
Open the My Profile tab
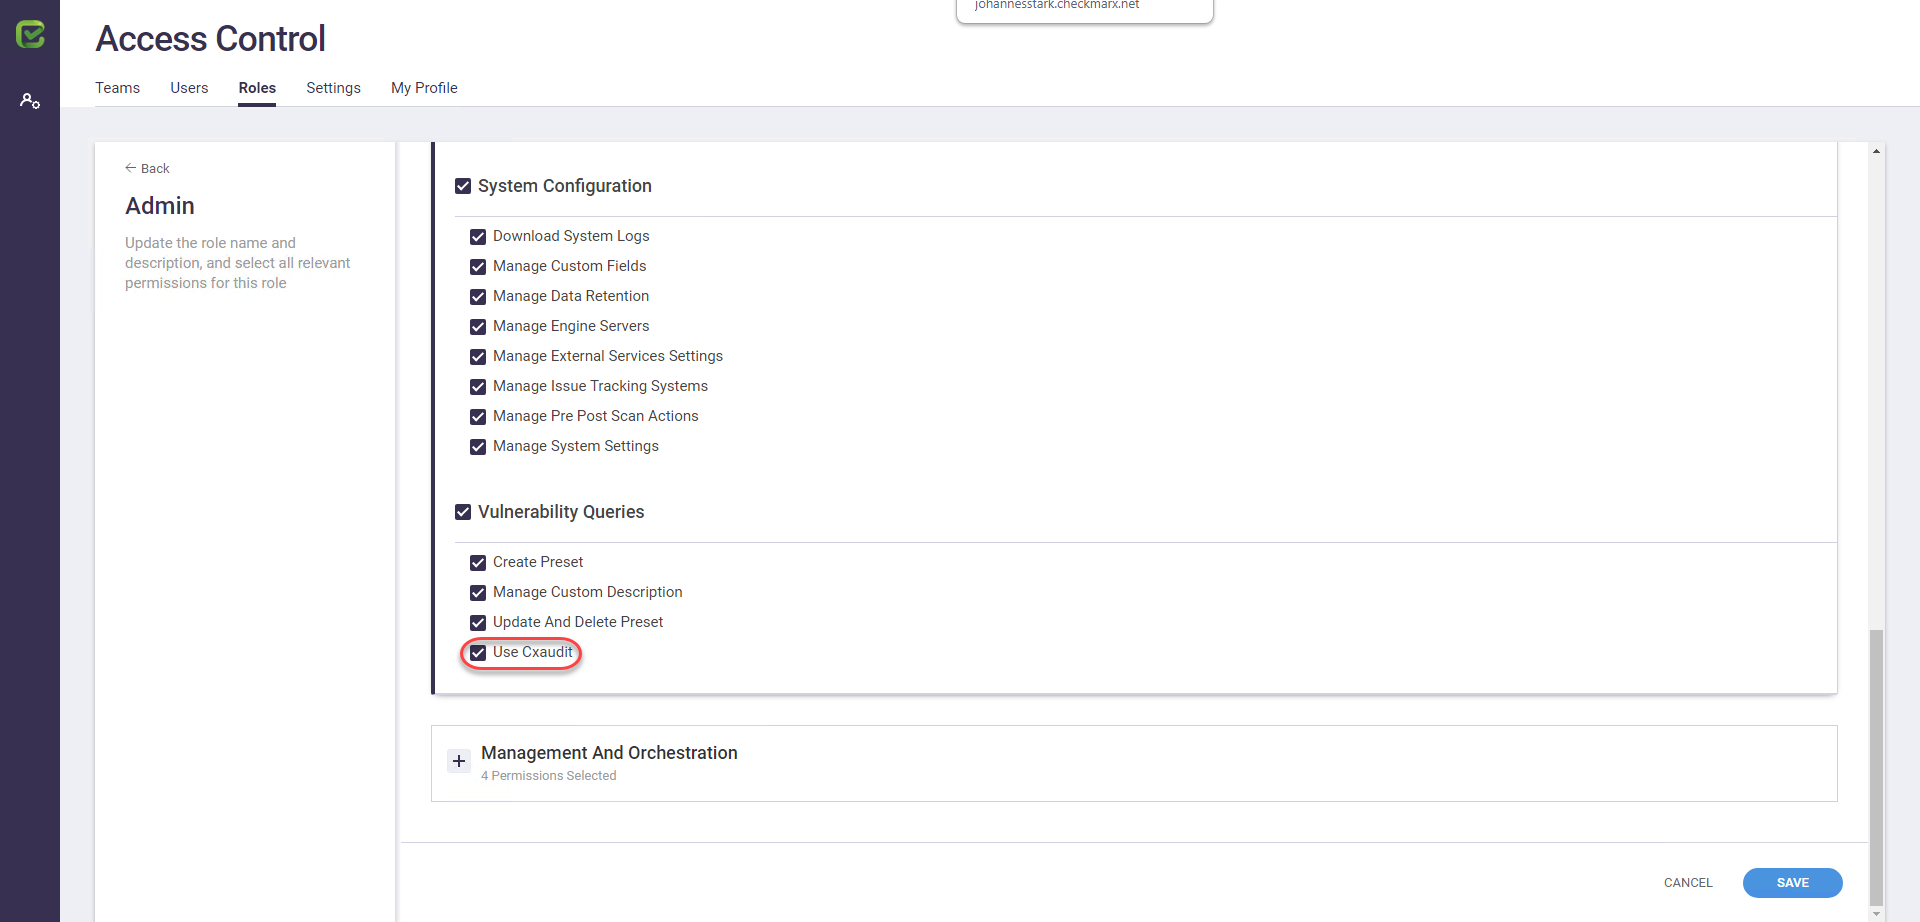pyautogui.click(x=424, y=88)
